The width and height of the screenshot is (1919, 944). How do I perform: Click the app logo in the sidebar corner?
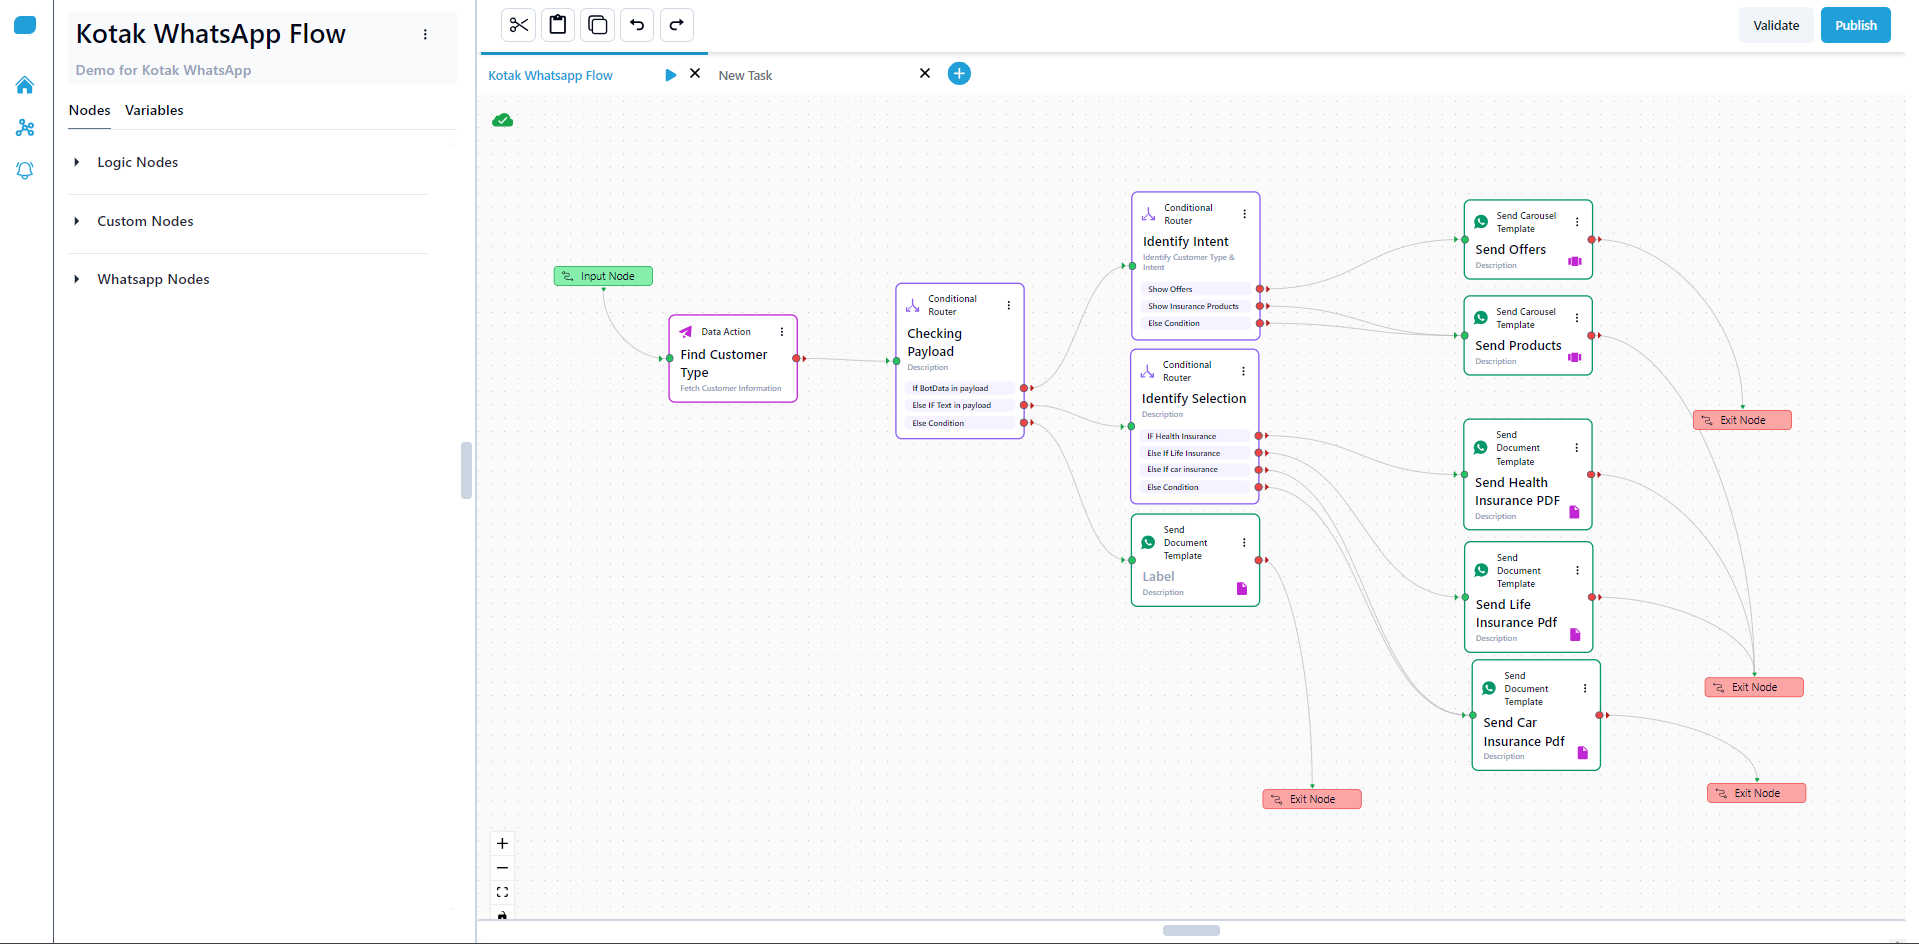pyautogui.click(x=25, y=25)
